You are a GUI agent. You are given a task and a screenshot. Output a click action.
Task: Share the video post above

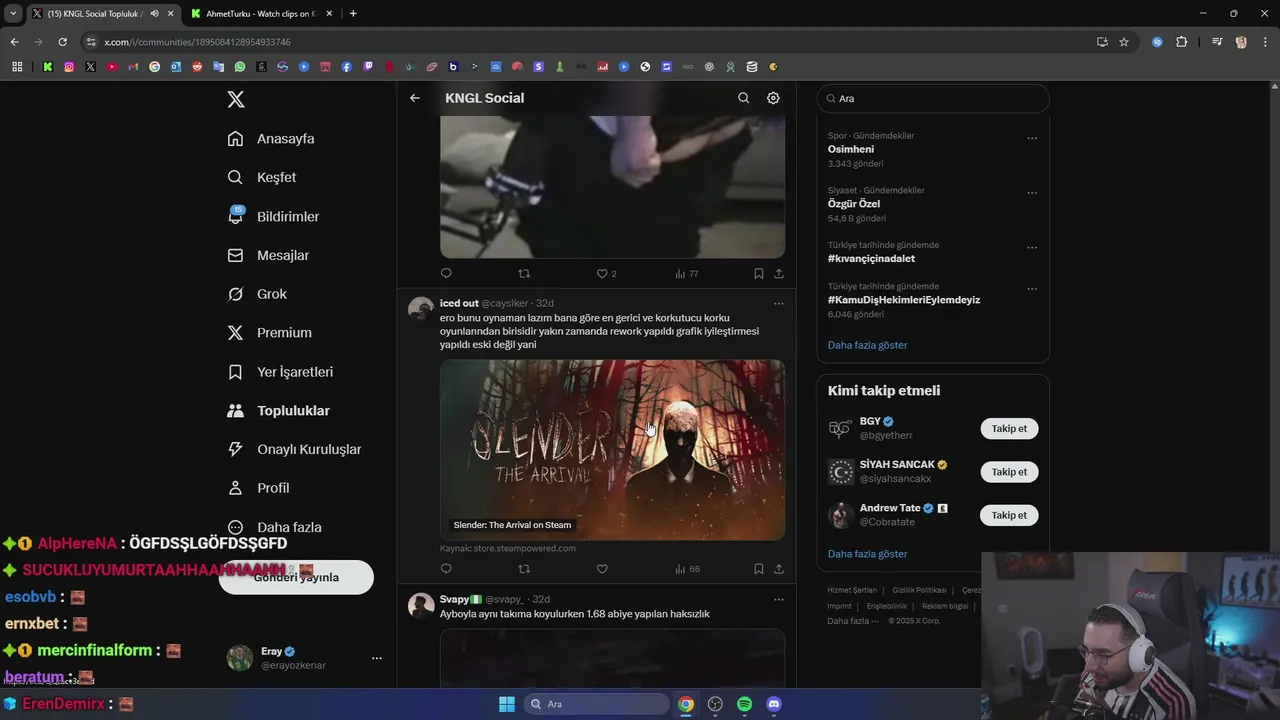click(x=779, y=273)
